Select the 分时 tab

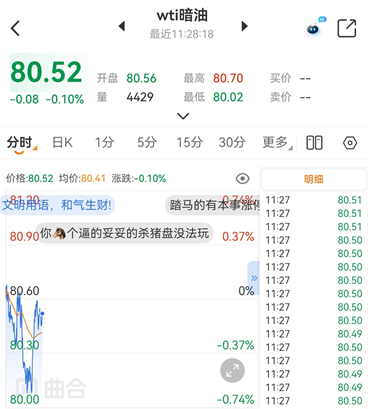pyautogui.click(x=19, y=143)
